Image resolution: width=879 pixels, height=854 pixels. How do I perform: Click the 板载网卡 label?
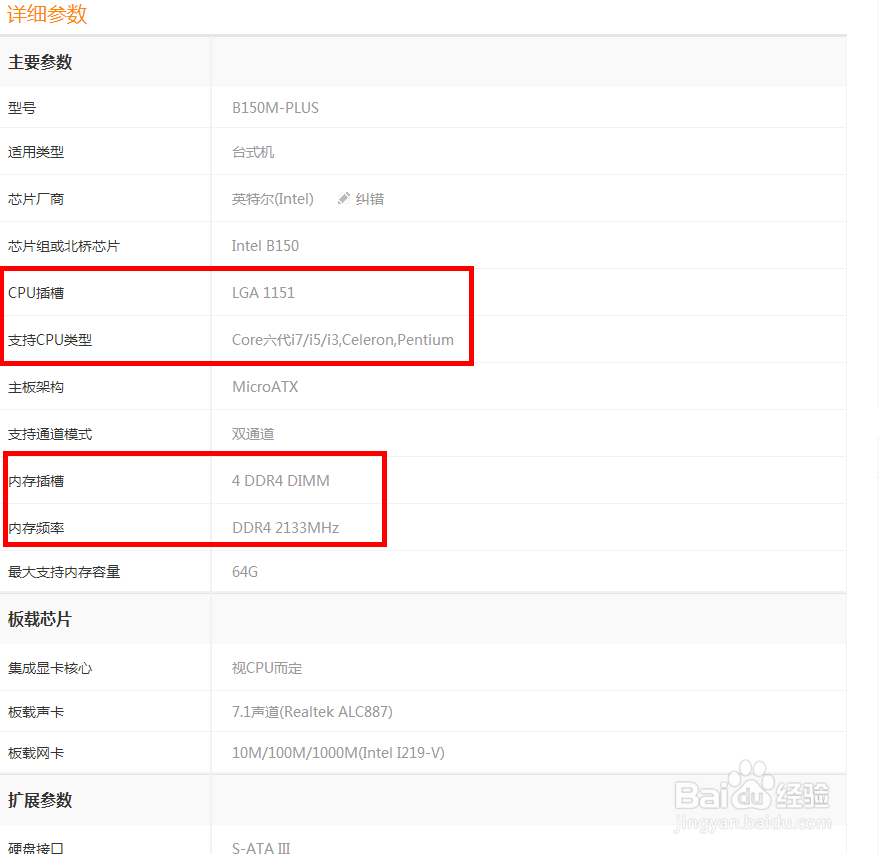[x=36, y=753]
